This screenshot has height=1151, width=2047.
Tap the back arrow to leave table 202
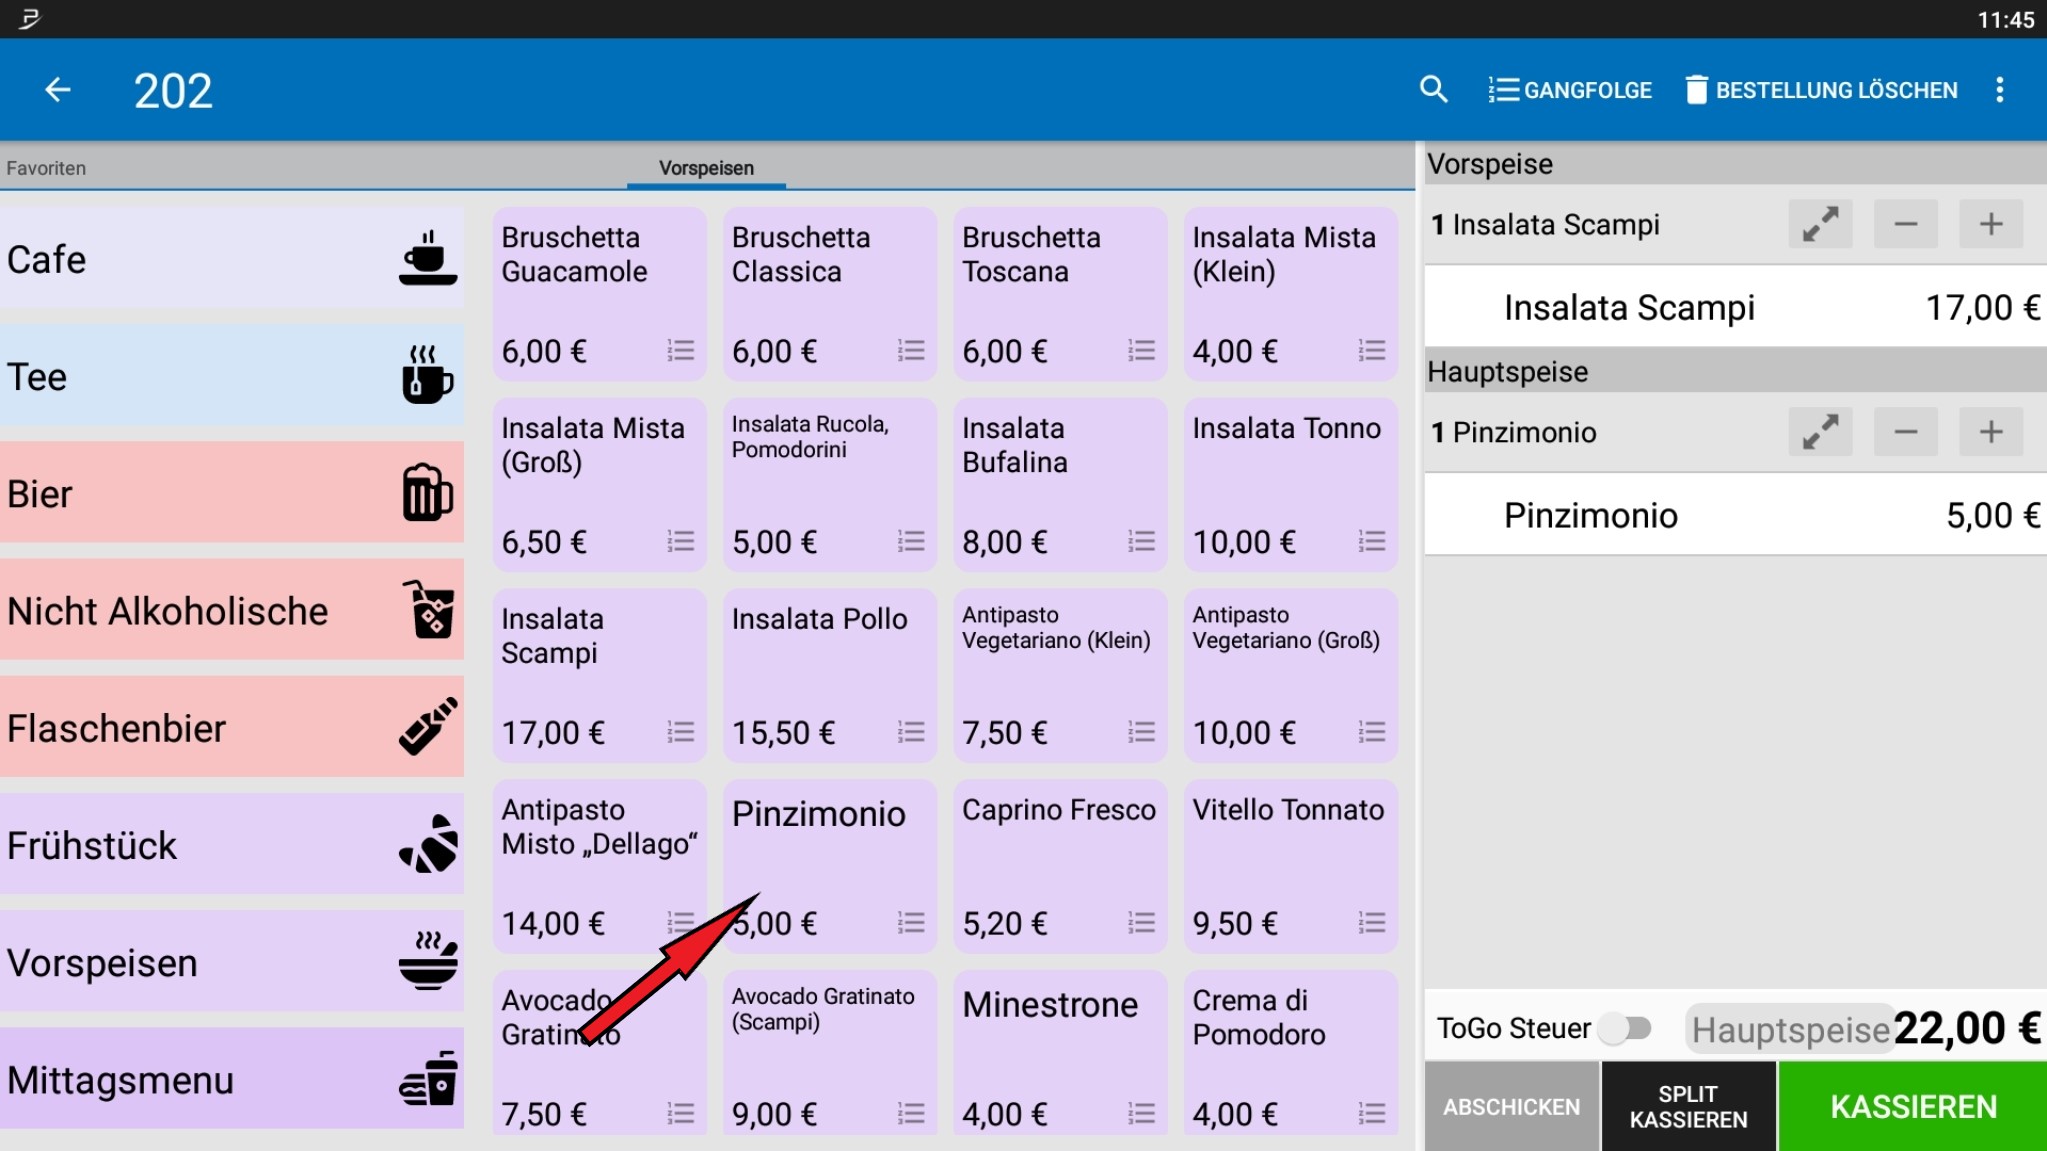click(57, 89)
